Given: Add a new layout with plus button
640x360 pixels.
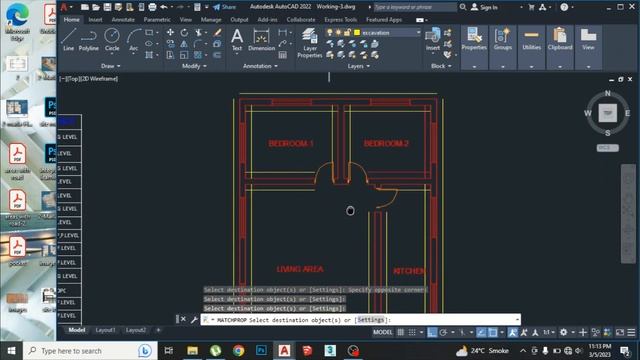Looking at the screenshot, I should click(x=158, y=330).
